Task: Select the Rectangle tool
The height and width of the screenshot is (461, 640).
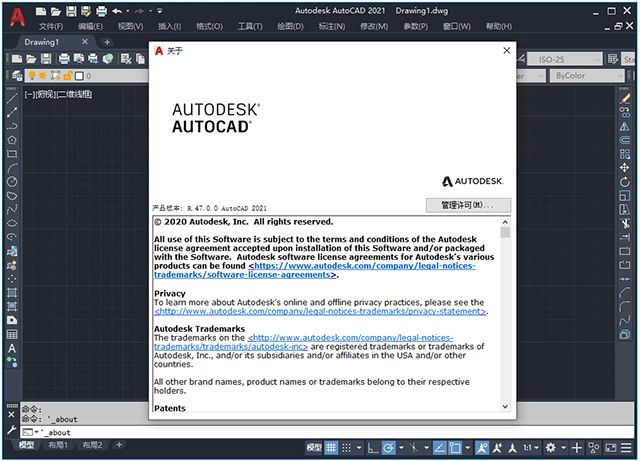Action: point(12,154)
